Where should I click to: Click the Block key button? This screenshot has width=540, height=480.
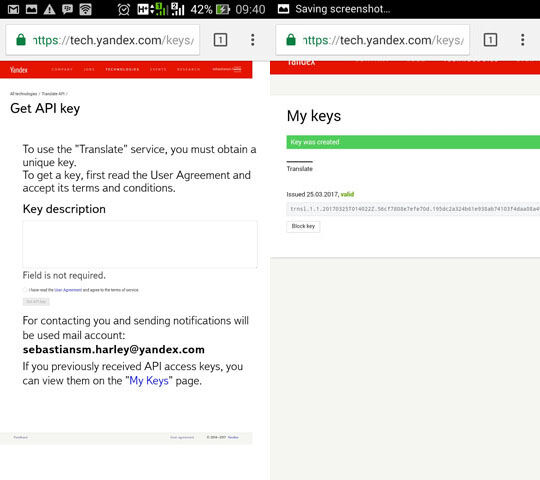tap(303, 226)
